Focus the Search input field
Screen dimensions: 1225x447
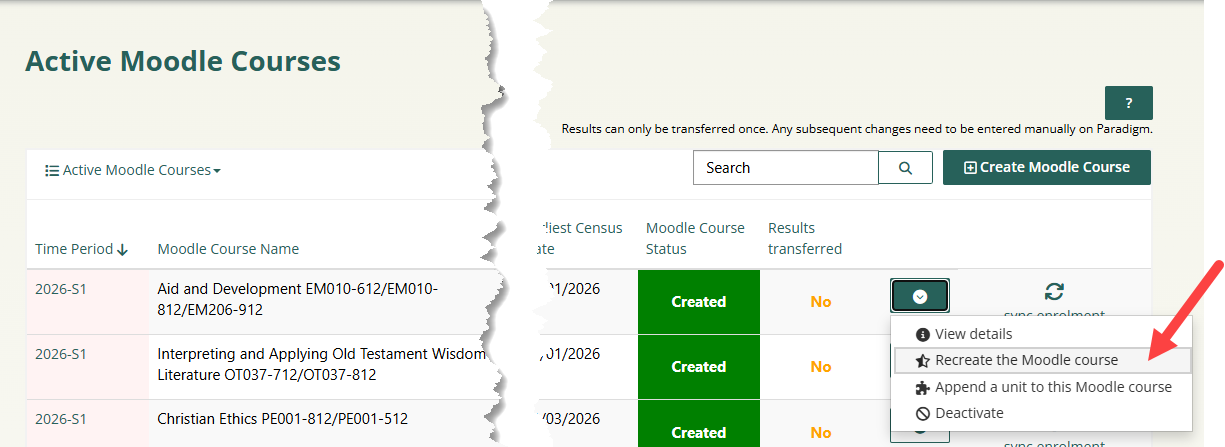click(785, 168)
